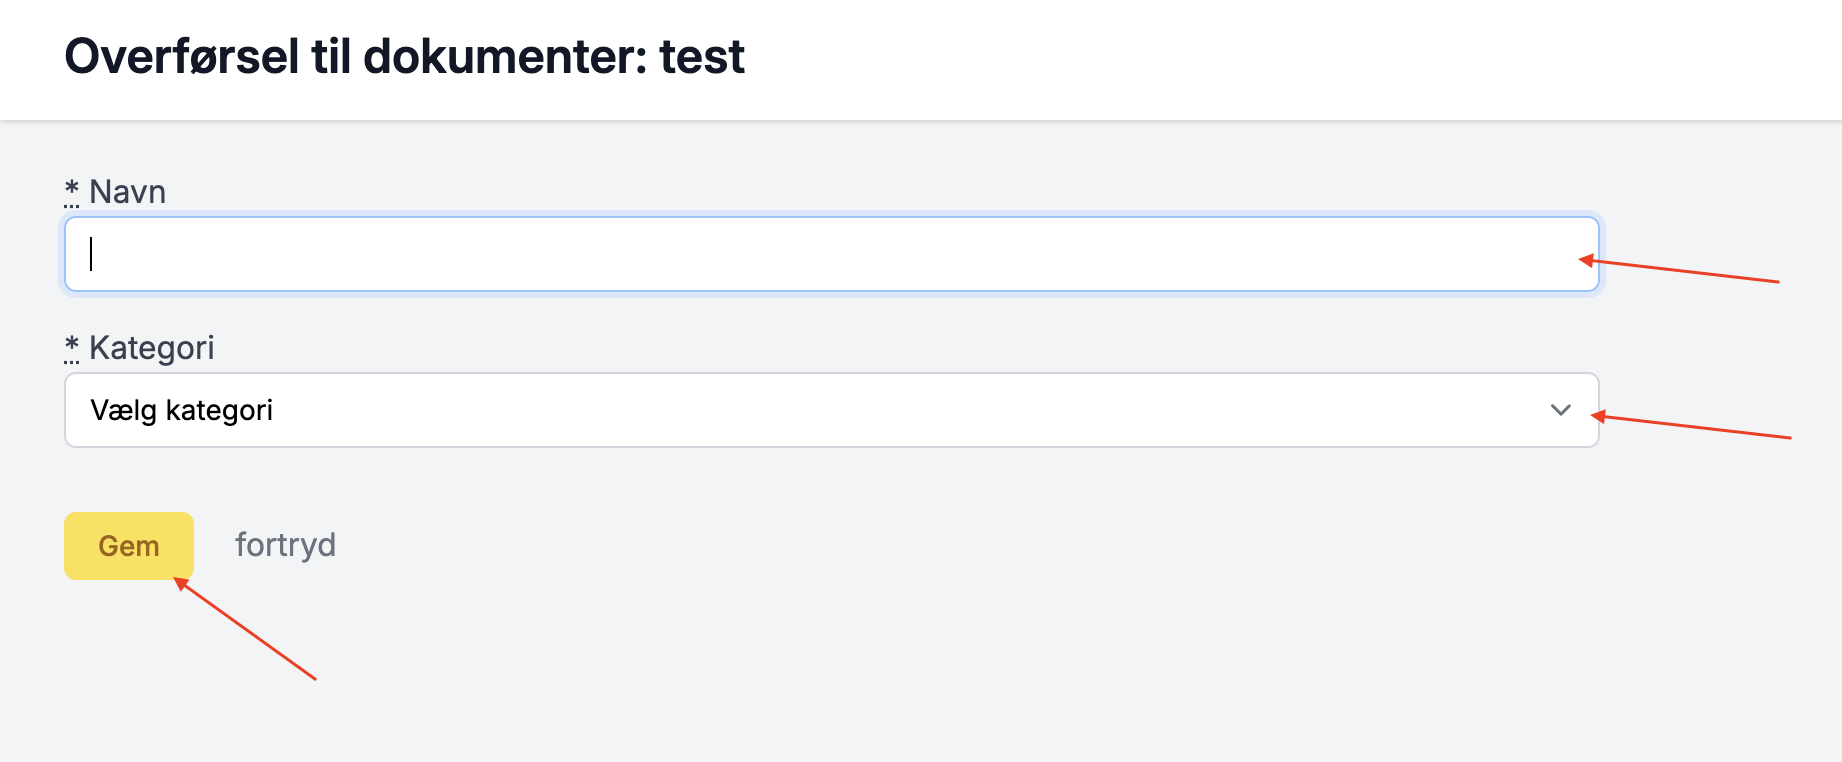Place cursor at the text caret in Navn
This screenshot has width=1842, height=762.
click(91, 254)
